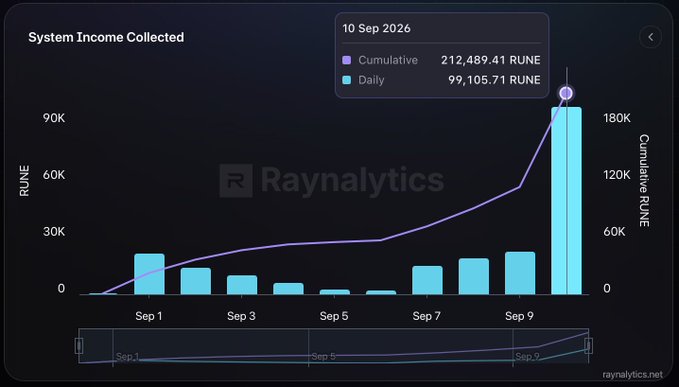Select the left range slider handle
679x387 pixels.
point(79,346)
